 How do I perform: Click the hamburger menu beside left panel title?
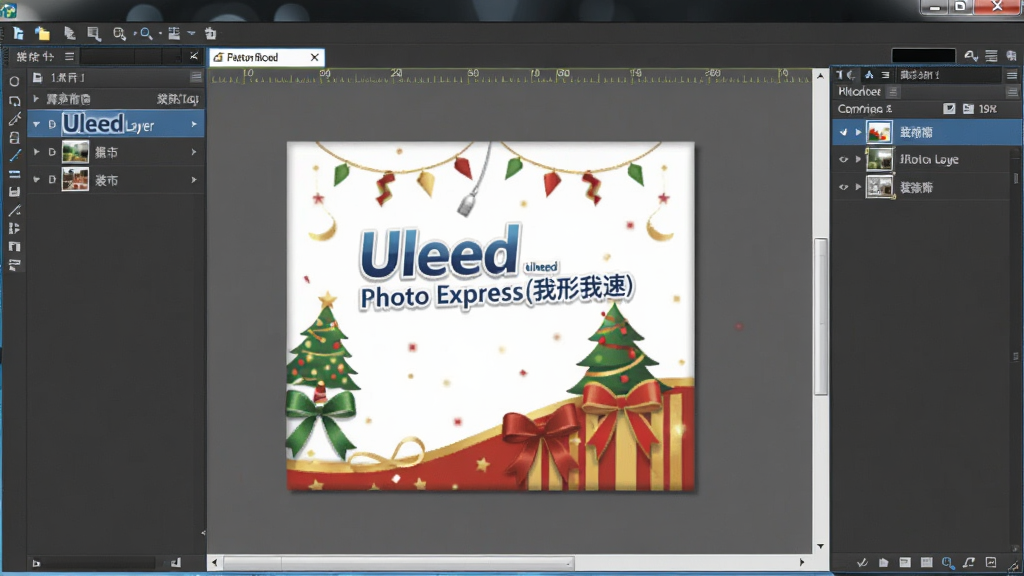69,57
